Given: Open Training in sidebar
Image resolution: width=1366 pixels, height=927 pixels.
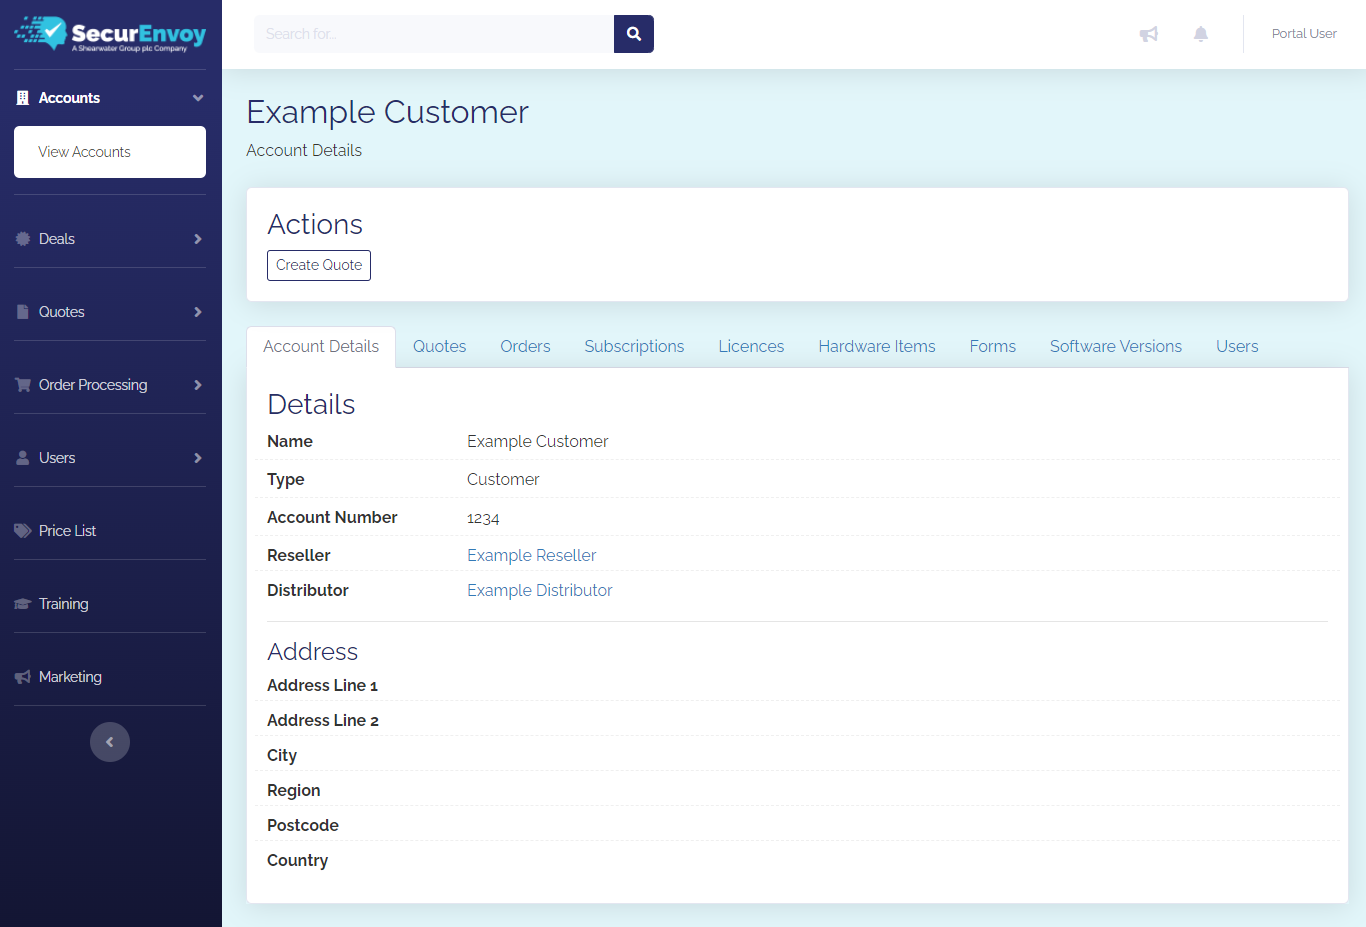Looking at the screenshot, I should (x=63, y=604).
